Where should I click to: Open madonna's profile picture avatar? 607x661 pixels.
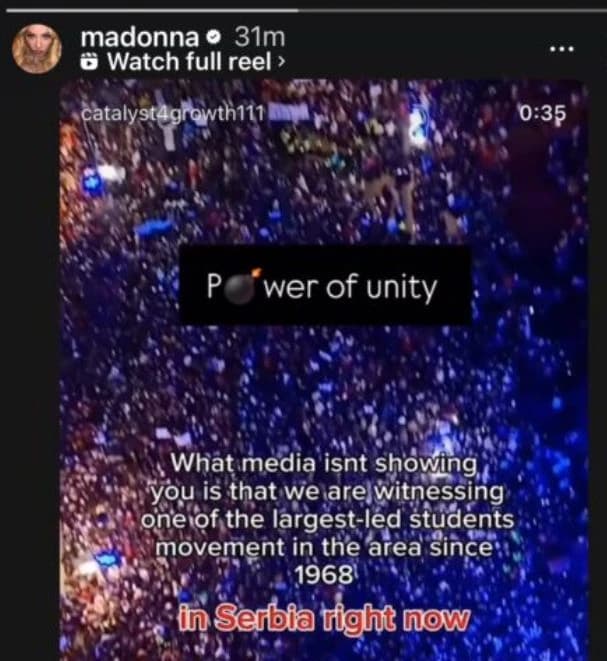point(37,48)
